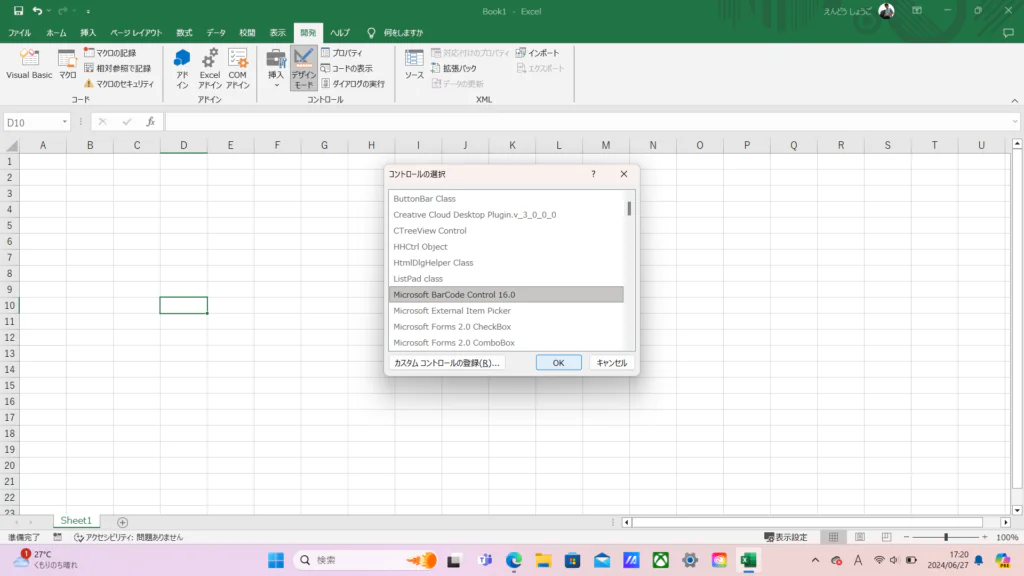Select Creative Cloud Desktop Plugin entry
The height and width of the screenshot is (576, 1024).
506,214
